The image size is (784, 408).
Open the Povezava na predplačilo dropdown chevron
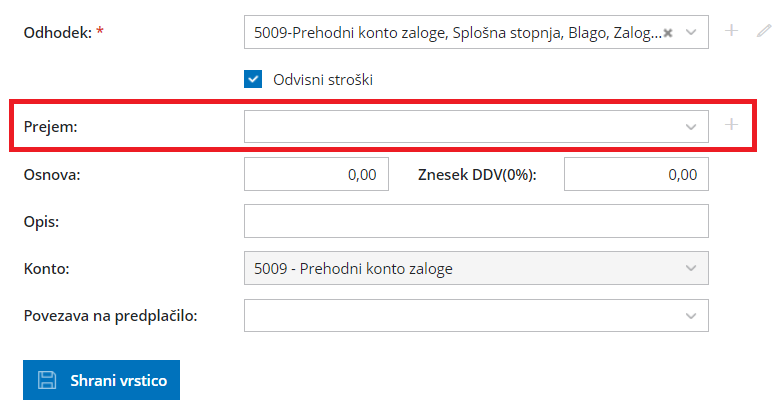click(x=690, y=315)
